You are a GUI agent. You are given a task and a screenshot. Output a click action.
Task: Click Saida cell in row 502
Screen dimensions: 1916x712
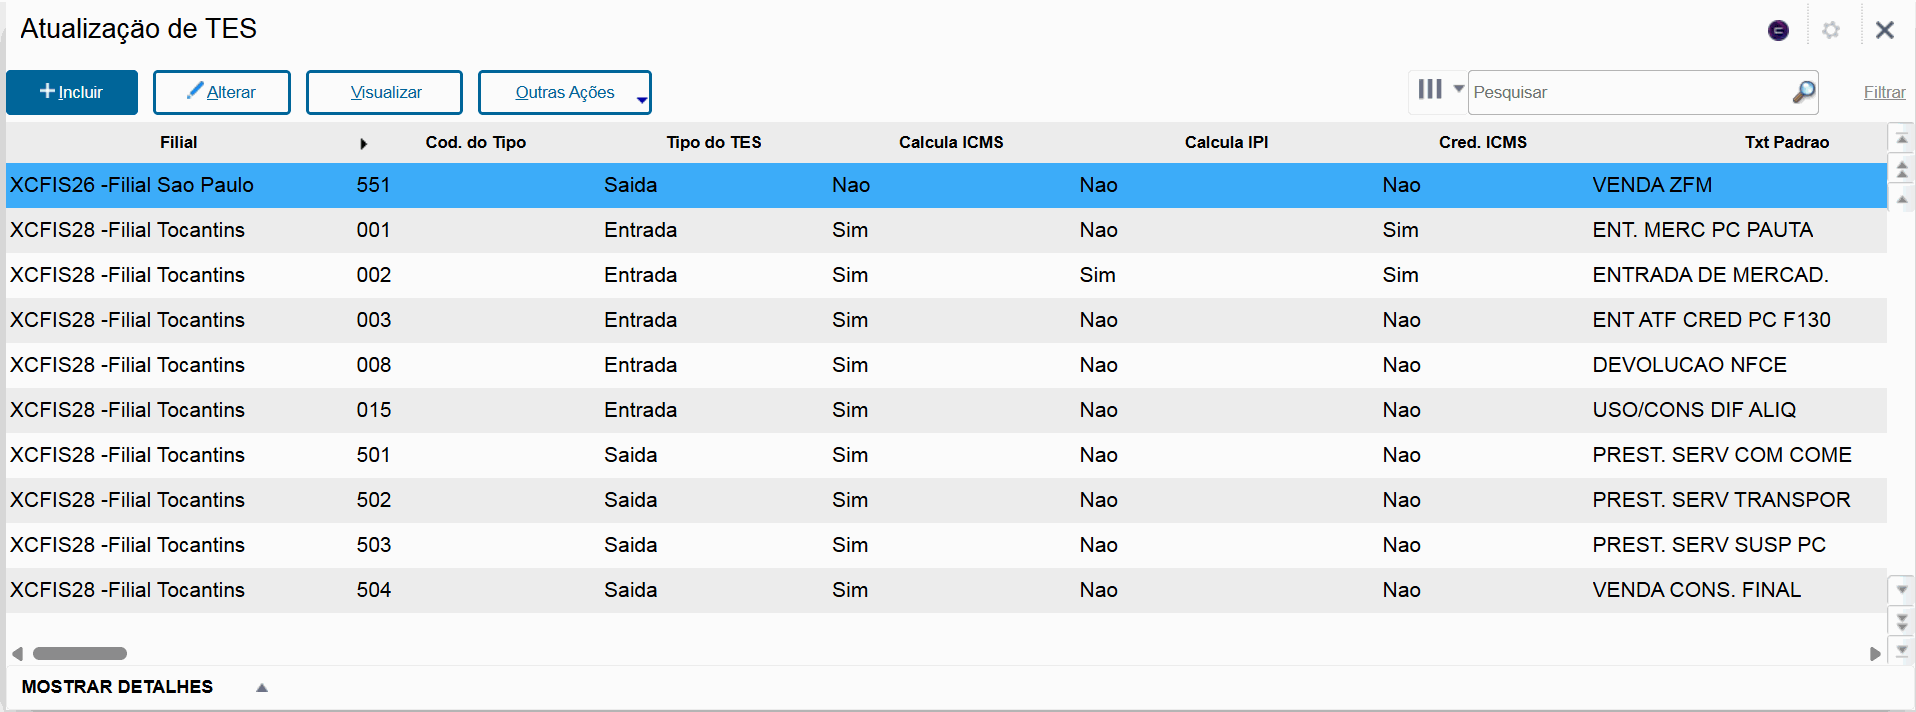click(630, 500)
